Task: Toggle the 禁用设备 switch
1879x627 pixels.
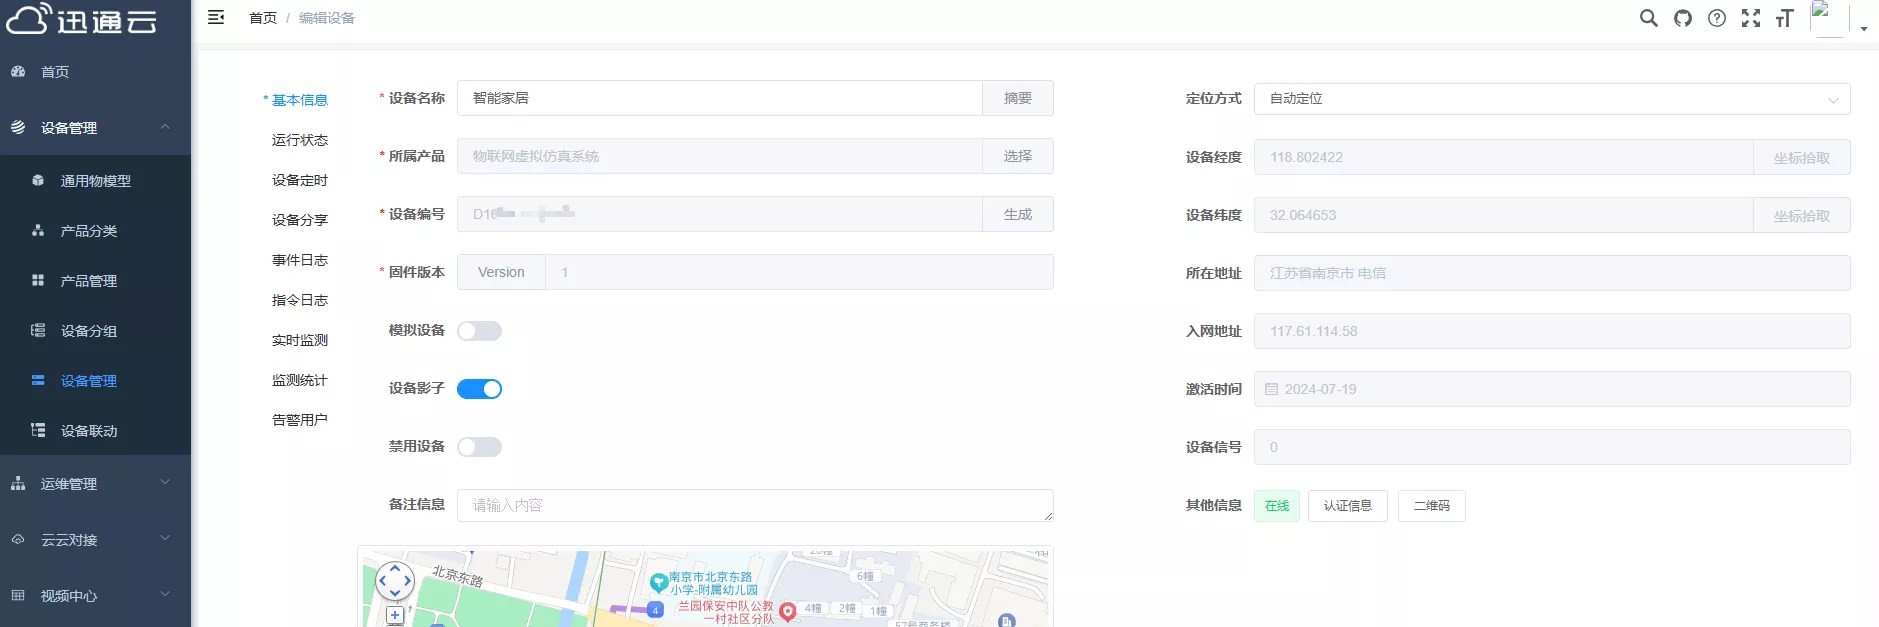Action: pyautogui.click(x=479, y=447)
